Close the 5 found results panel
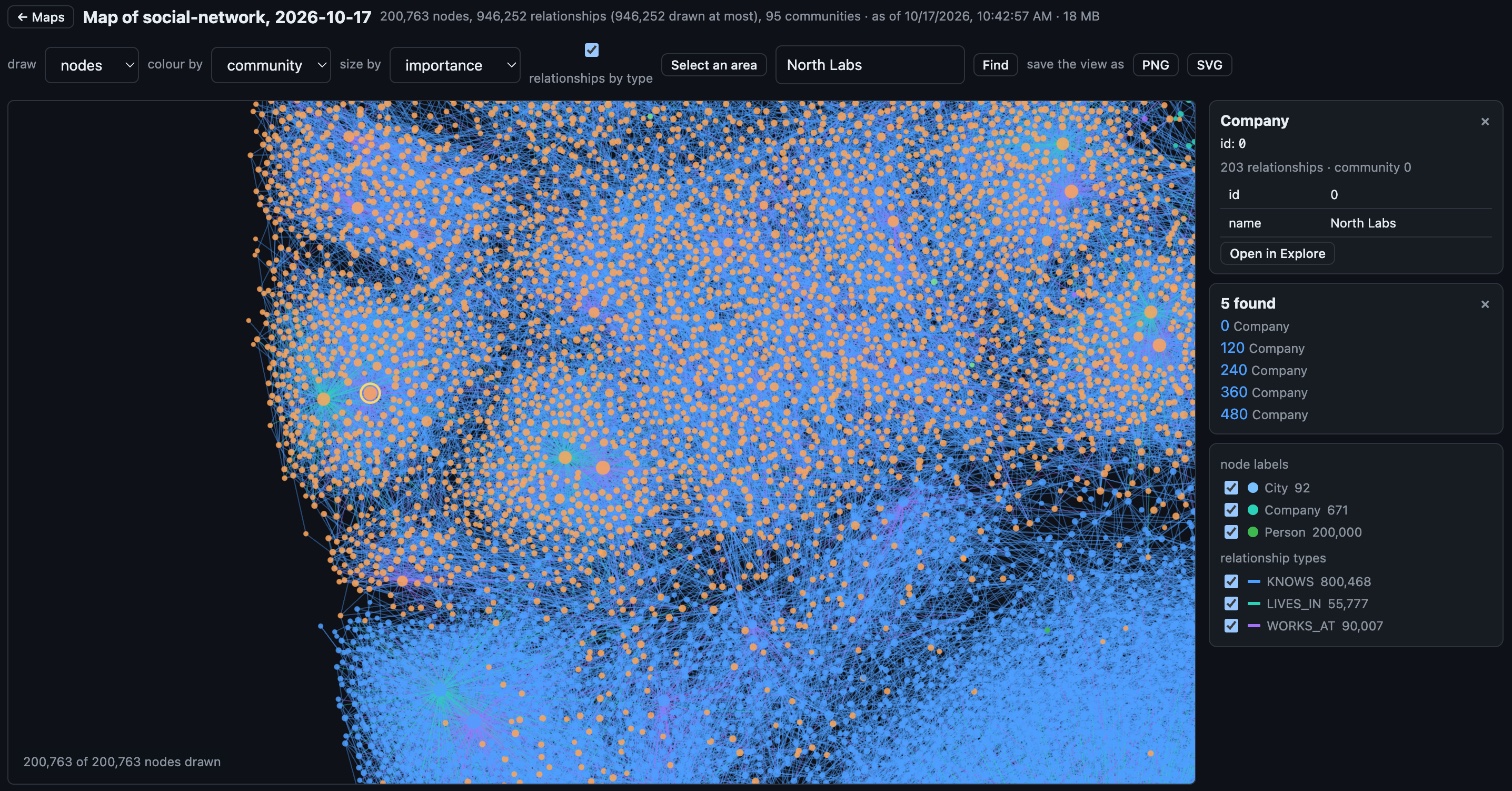Screen dimensions: 1512x791 pyautogui.click(x=1485, y=304)
